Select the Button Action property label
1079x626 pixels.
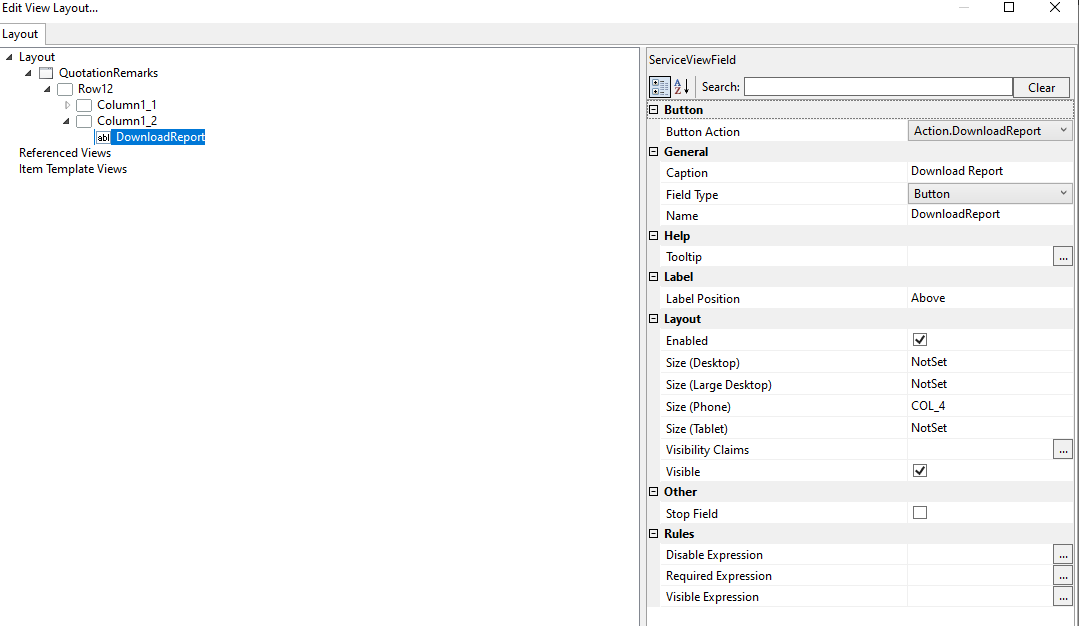[703, 131]
